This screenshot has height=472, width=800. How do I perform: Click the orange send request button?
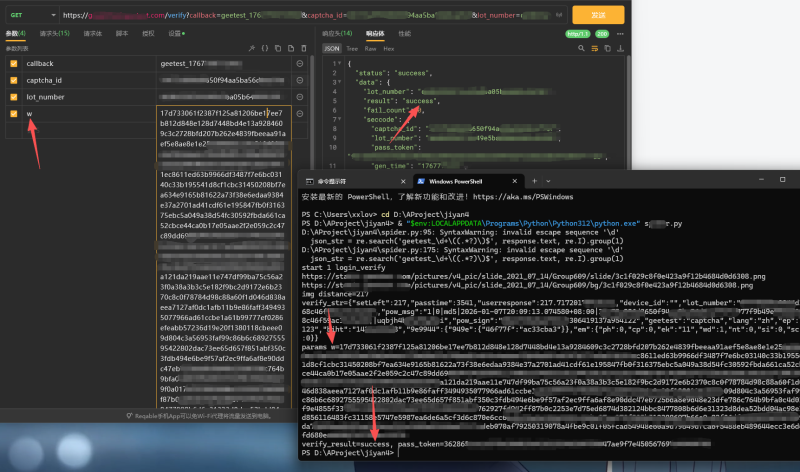[598, 16]
